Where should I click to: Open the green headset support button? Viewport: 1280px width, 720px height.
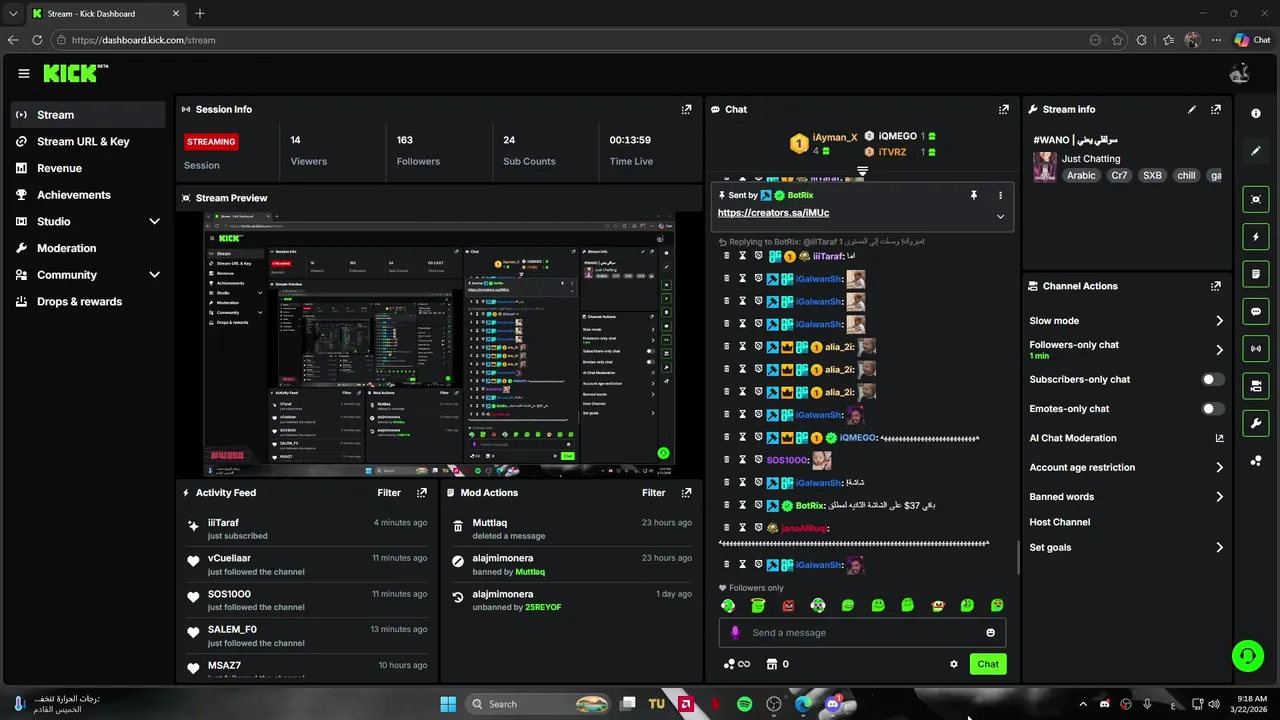[x=1247, y=656]
